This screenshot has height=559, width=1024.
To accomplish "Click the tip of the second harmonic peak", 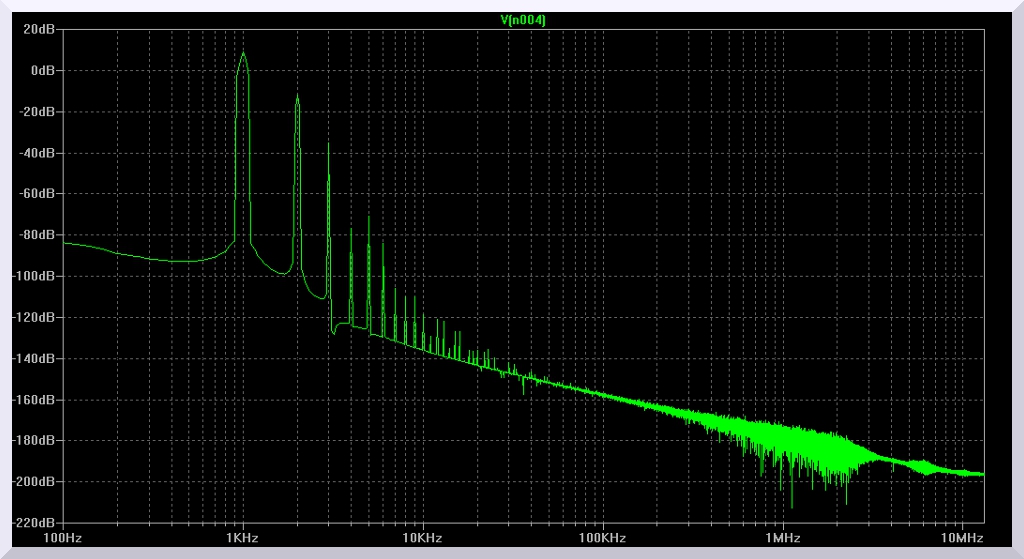I will [297, 97].
